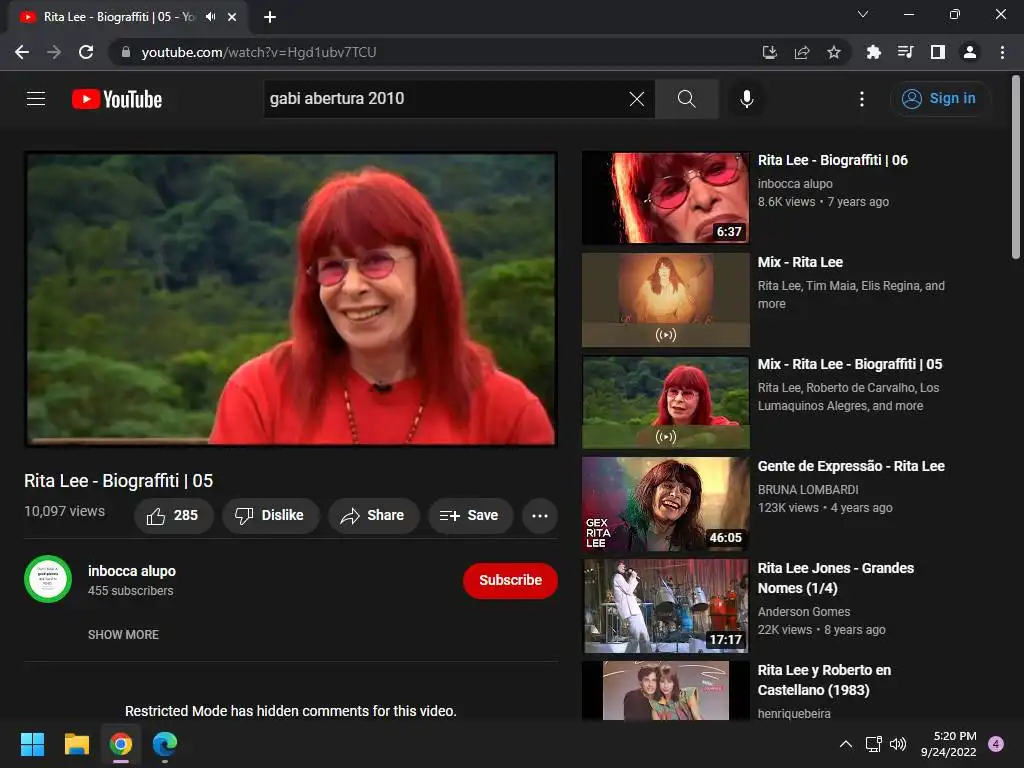Open YouTube settings three-dot menu
1024x768 pixels.
pyautogui.click(x=862, y=99)
